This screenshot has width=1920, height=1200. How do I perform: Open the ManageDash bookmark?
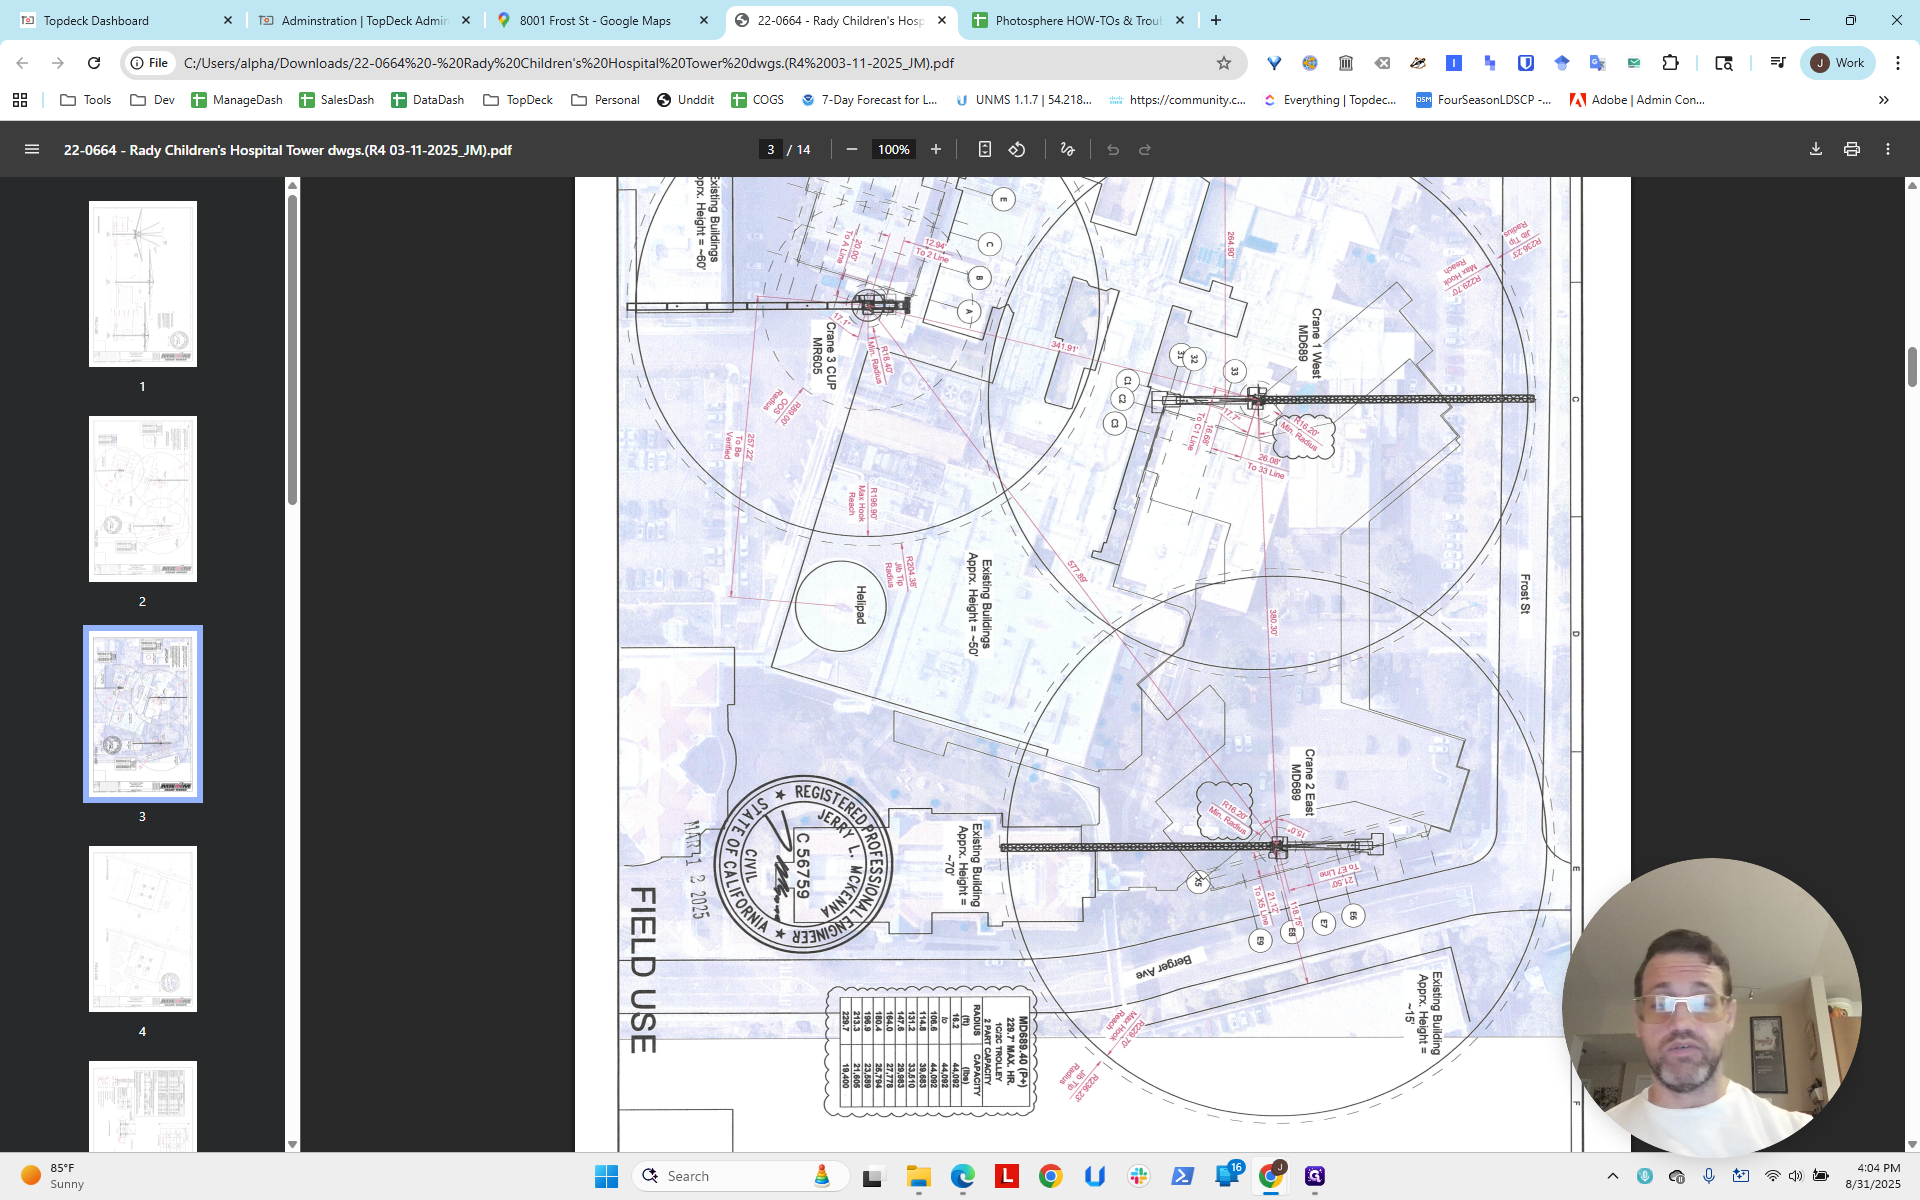point(237,100)
